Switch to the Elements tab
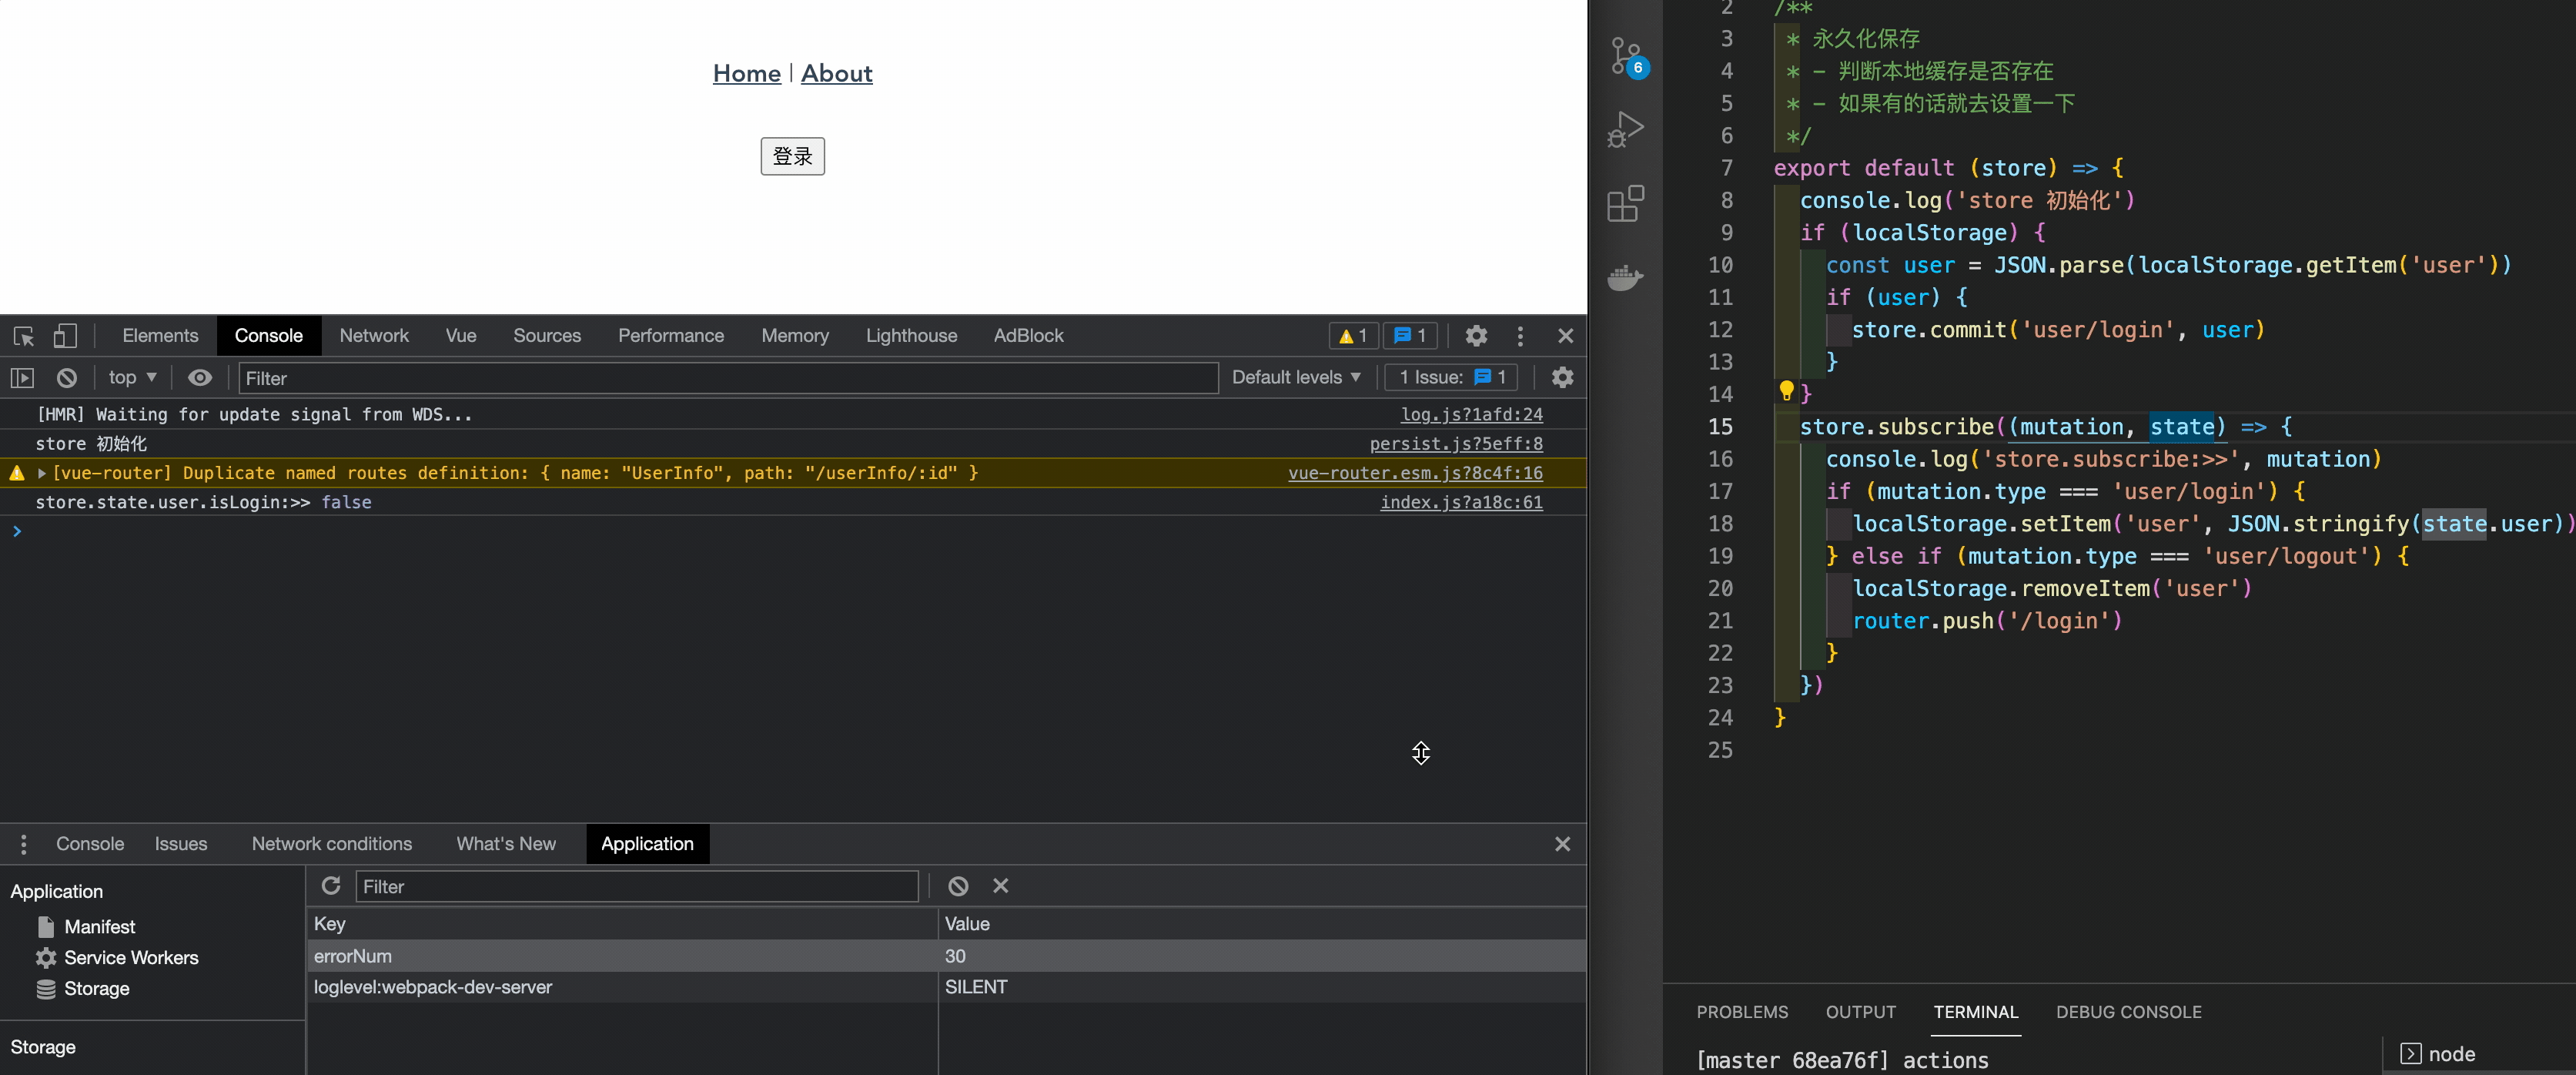Screen dimensions: 2576x1075 tap(160, 336)
